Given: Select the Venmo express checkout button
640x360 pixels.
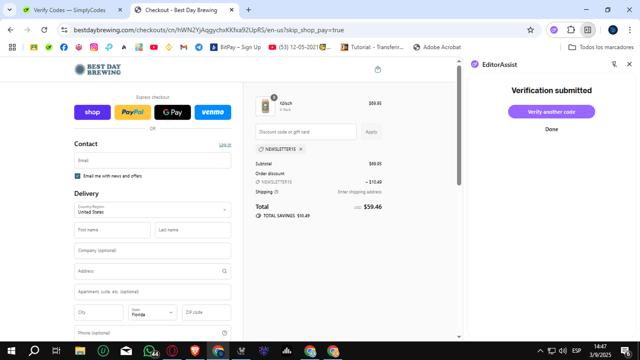Looking at the screenshot, I should tap(213, 112).
